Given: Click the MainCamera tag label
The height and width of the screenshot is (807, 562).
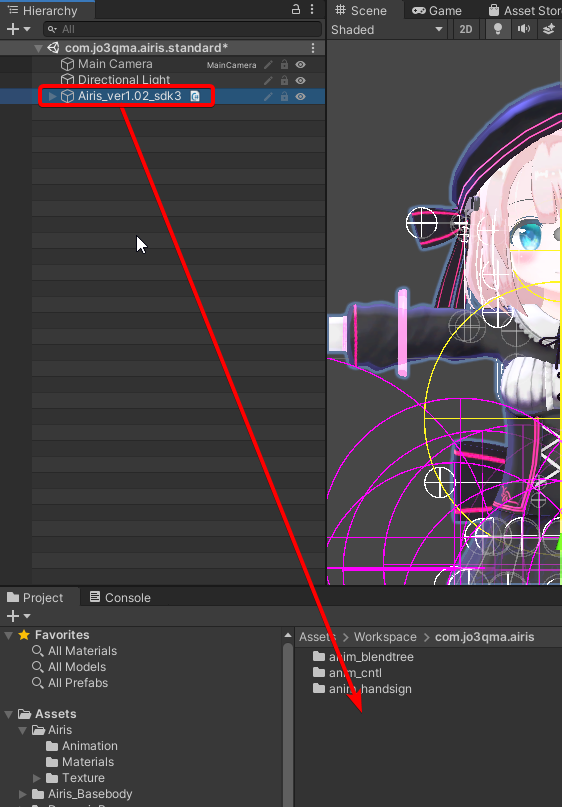Looking at the screenshot, I should coord(232,65).
